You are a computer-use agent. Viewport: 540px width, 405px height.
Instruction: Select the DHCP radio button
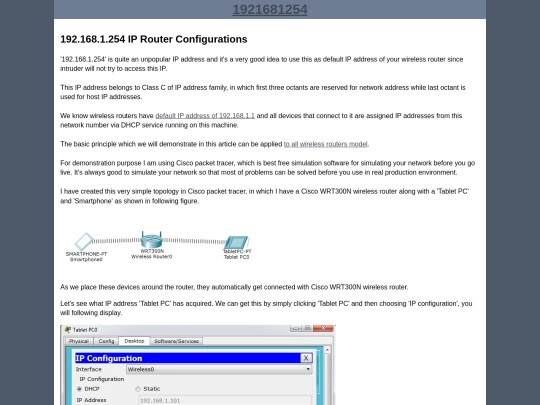click(80, 389)
